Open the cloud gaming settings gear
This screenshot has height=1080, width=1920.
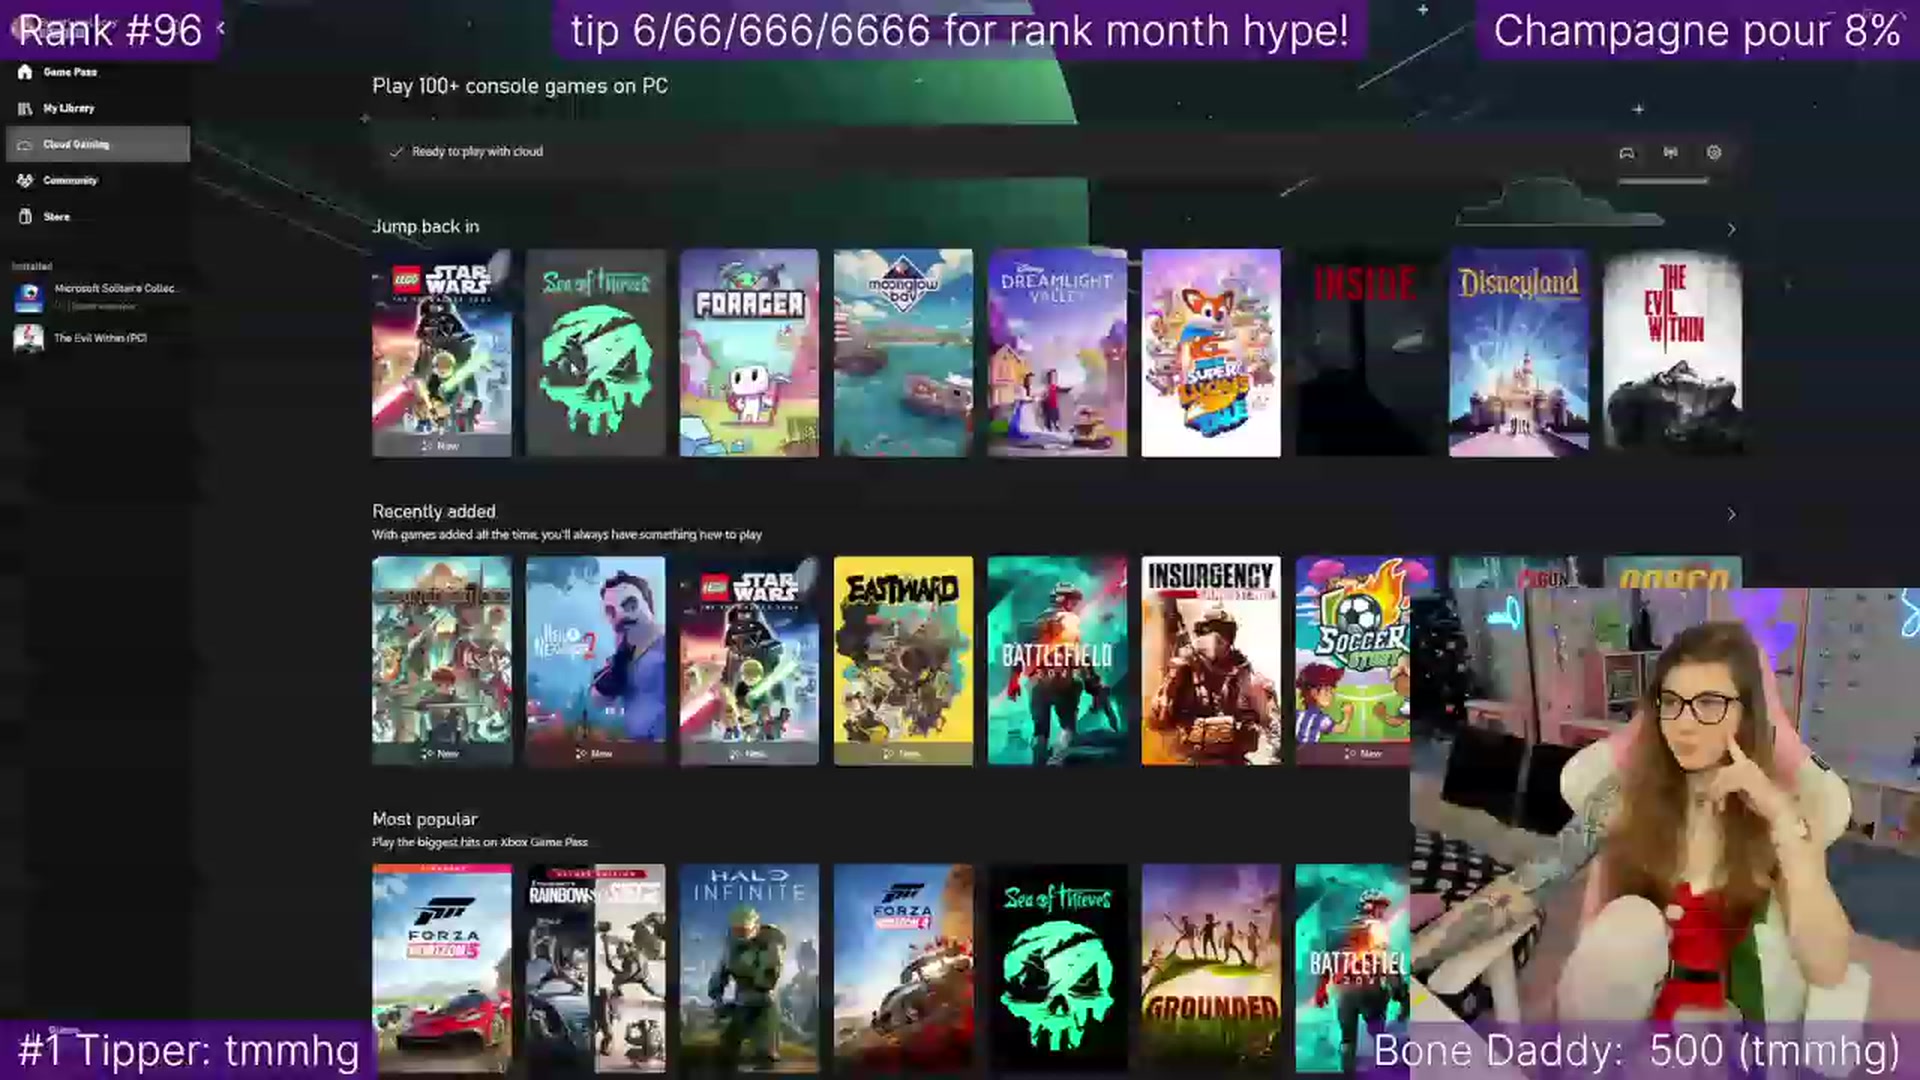pyautogui.click(x=1714, y=153)
